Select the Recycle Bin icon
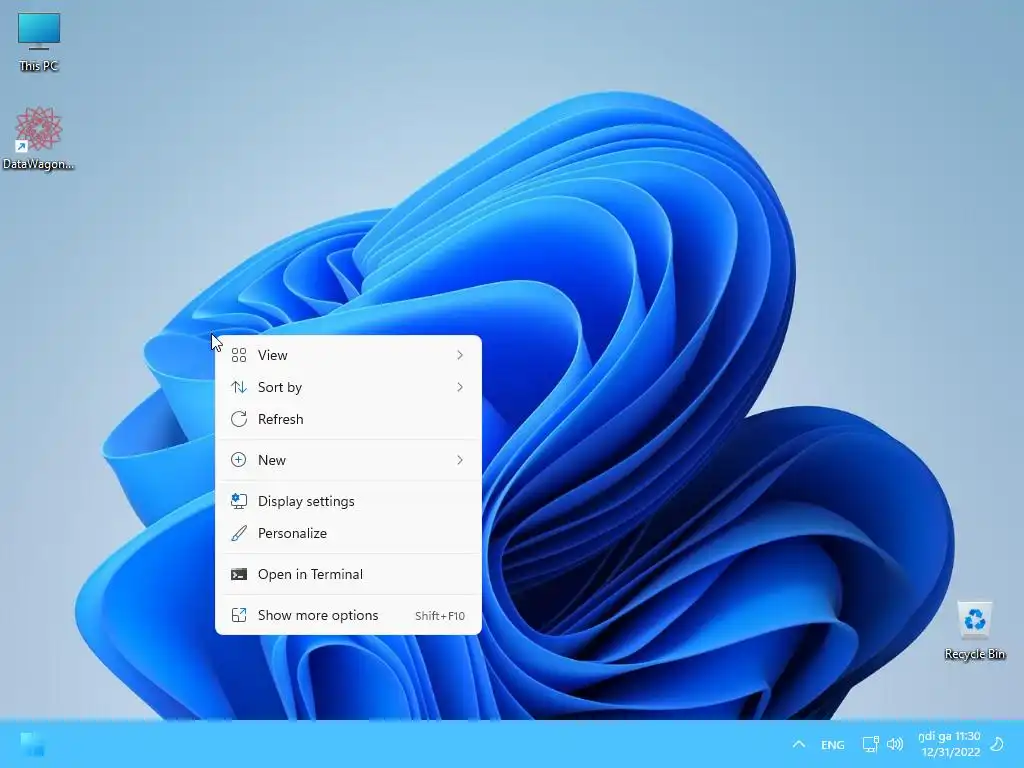Viewport: 1024px width, 768px height. pyautogui.click(x=974, y=631)
